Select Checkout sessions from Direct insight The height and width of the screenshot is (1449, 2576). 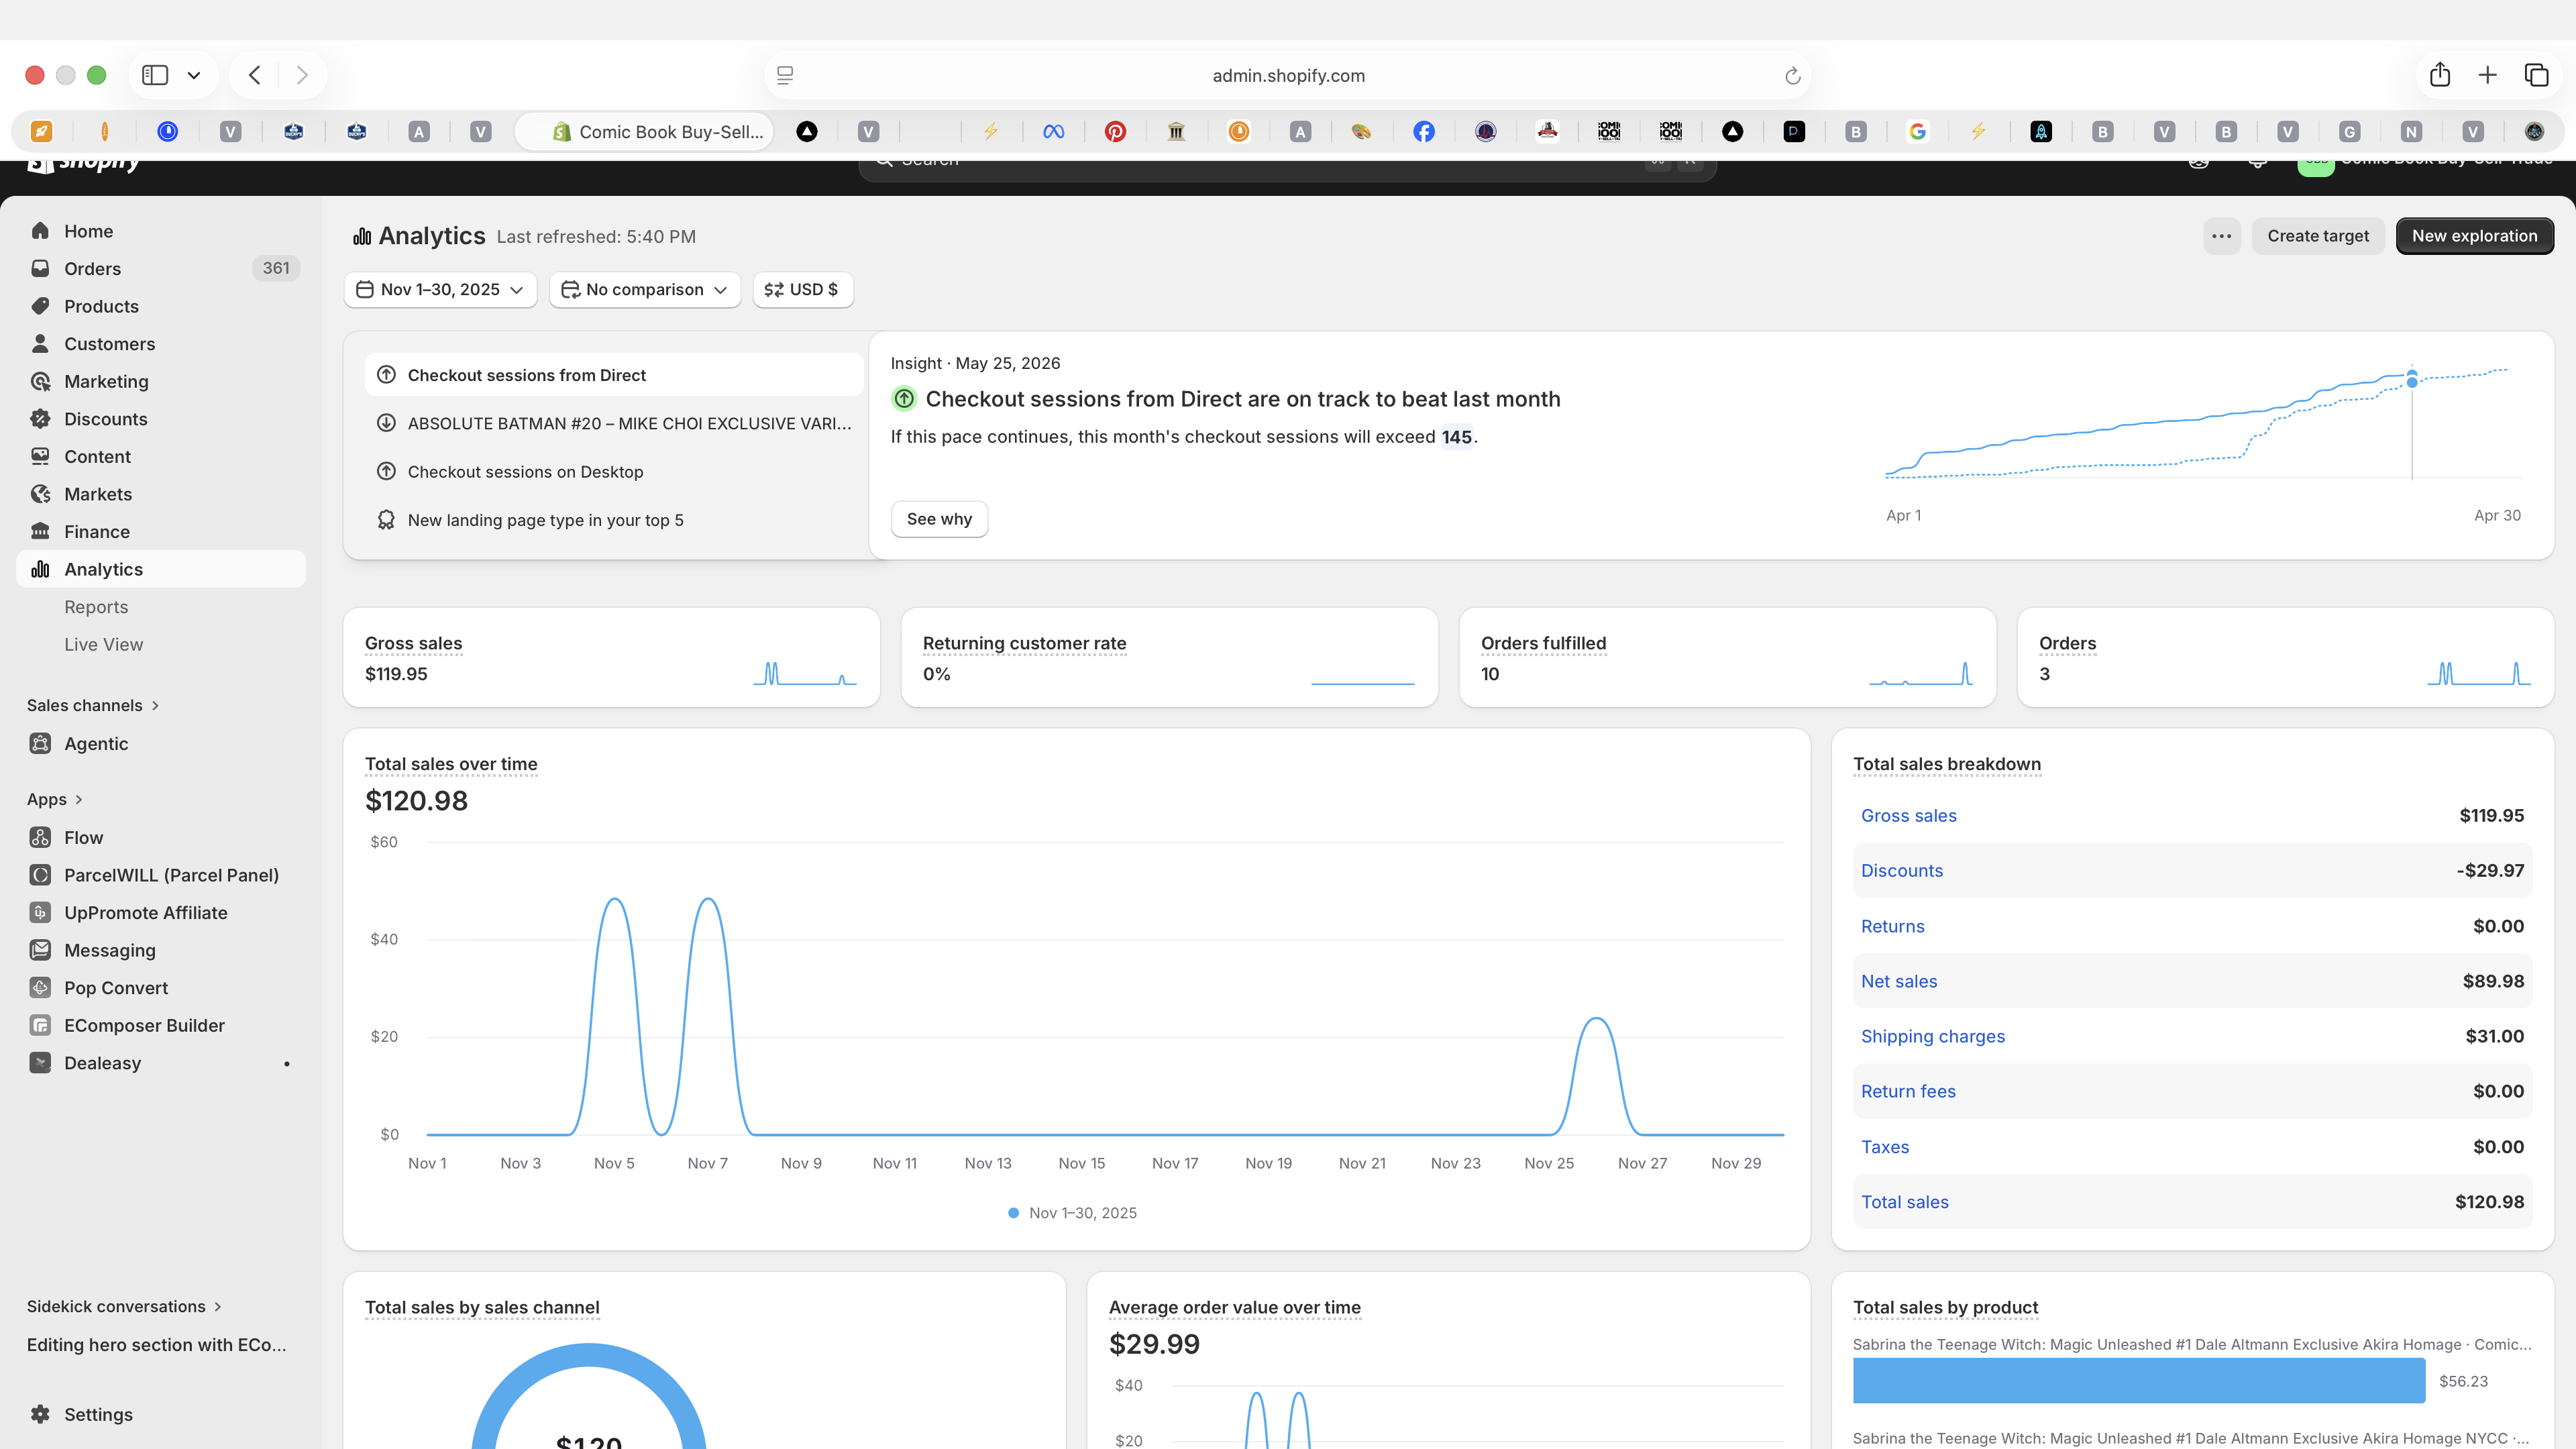613,375
